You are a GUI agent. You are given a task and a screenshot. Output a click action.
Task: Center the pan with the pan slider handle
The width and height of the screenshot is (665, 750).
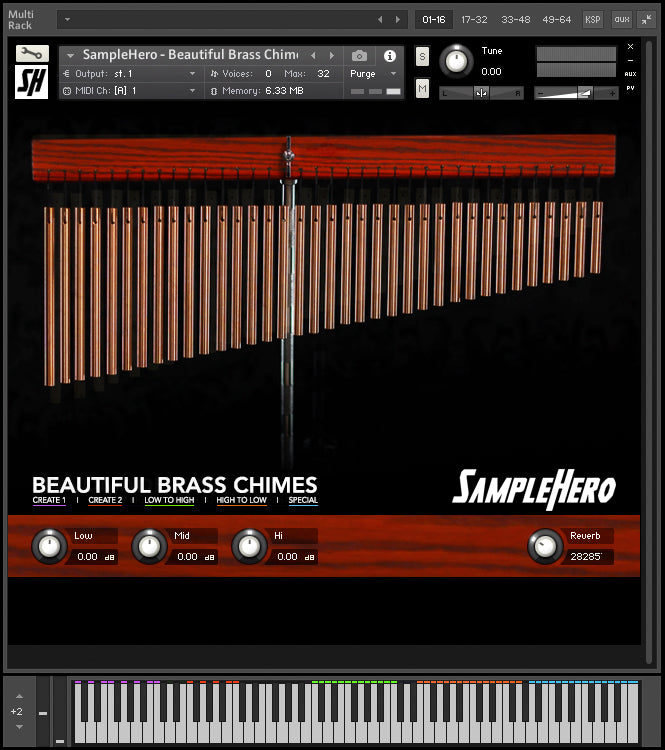point(481,93)
